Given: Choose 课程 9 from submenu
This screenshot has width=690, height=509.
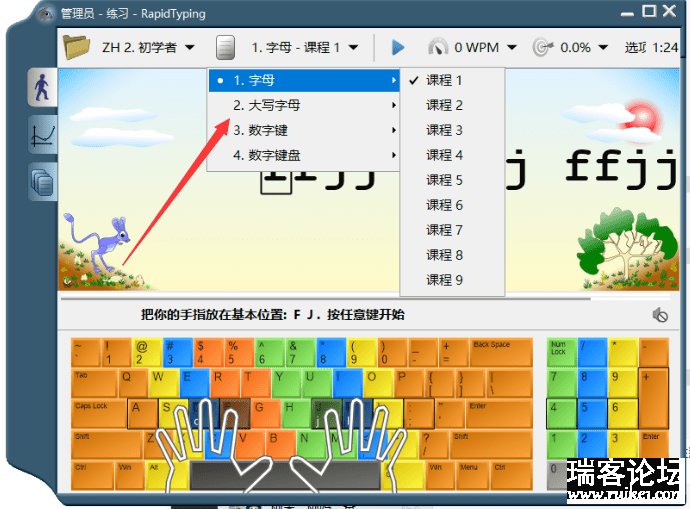Looking at the screenshot, I should coord(452,280).
